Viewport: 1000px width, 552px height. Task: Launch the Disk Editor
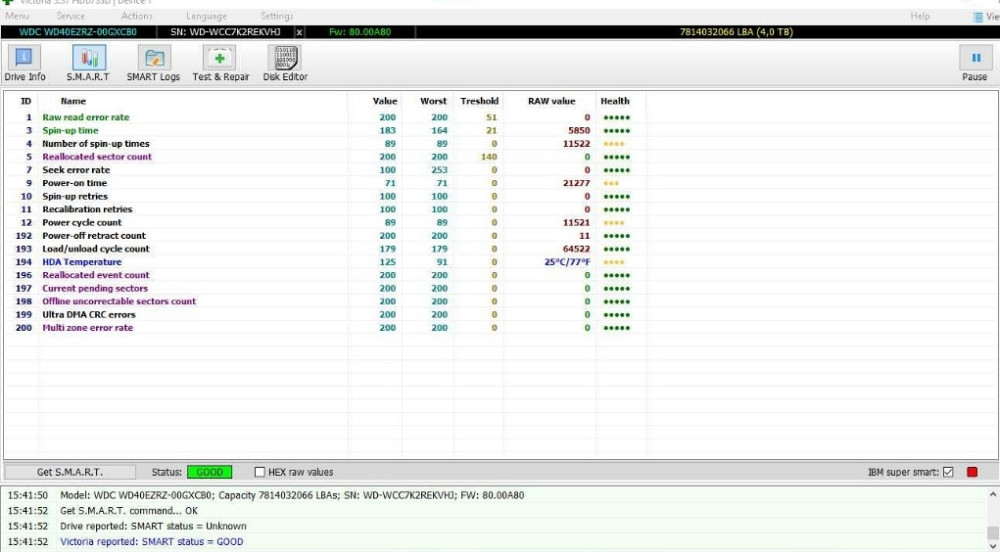point(285,63)
